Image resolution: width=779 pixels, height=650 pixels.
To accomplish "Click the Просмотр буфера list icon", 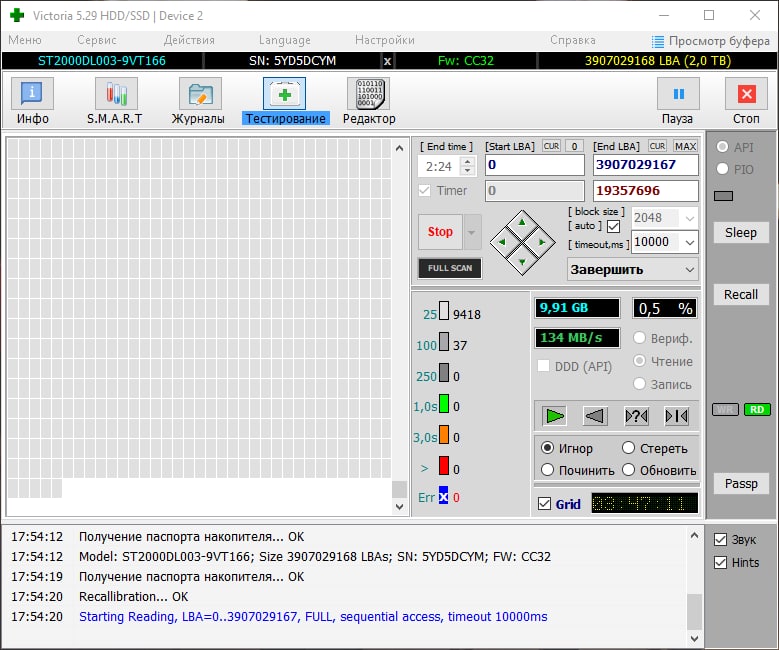I will tap(657, 41).
